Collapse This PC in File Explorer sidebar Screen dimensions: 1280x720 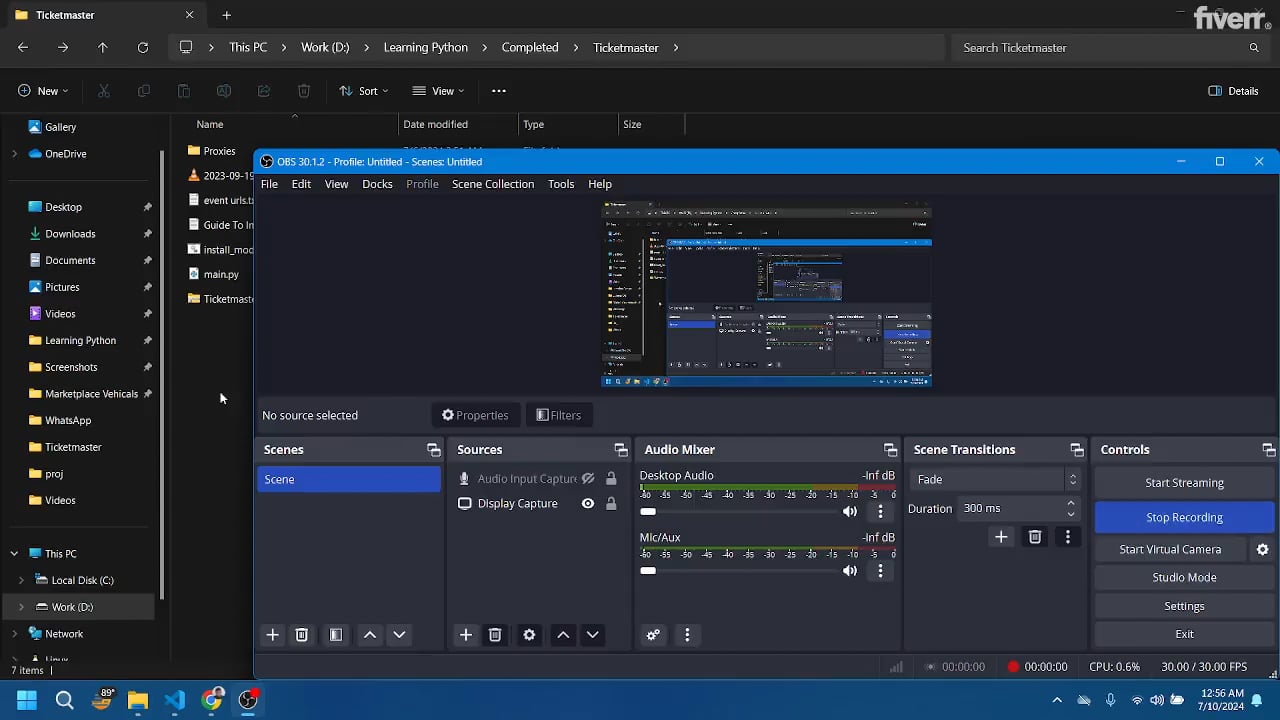[14, 553]
